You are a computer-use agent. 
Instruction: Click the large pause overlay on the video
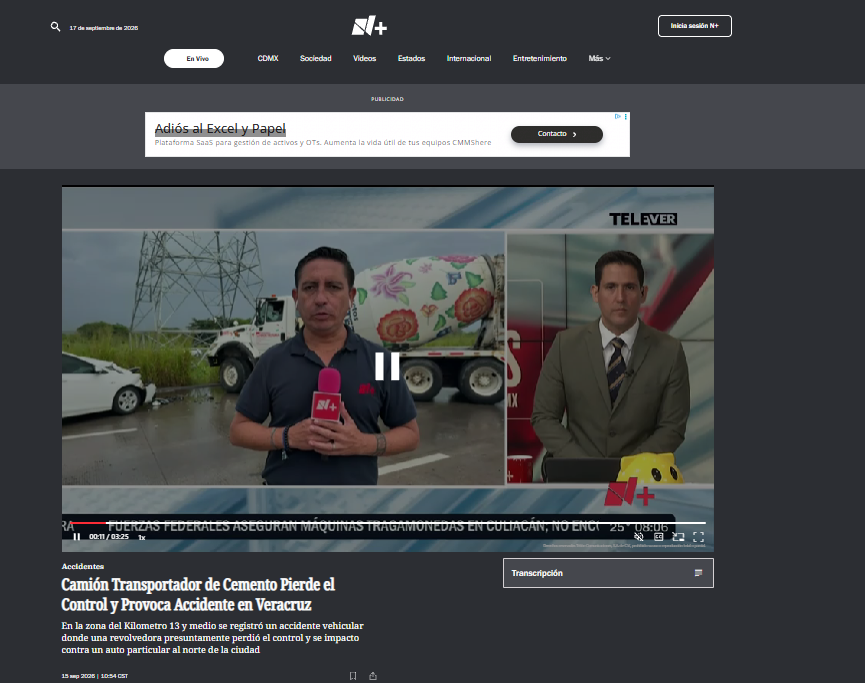[387, 366]
